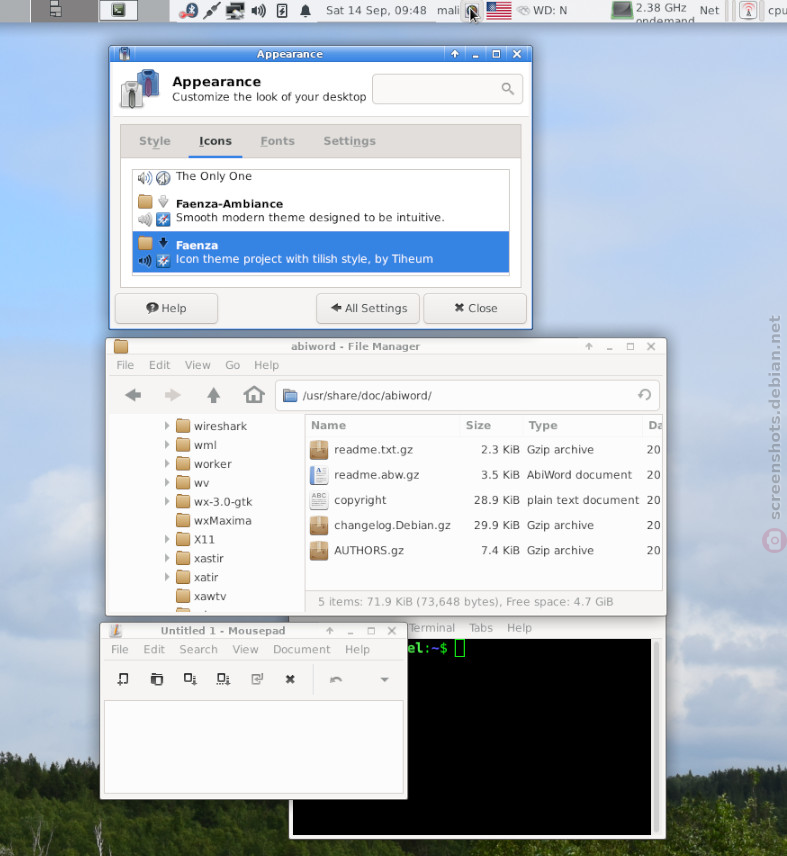Click the volume speaker icon in the panel
787x856 pixels.
coord(258,10)
